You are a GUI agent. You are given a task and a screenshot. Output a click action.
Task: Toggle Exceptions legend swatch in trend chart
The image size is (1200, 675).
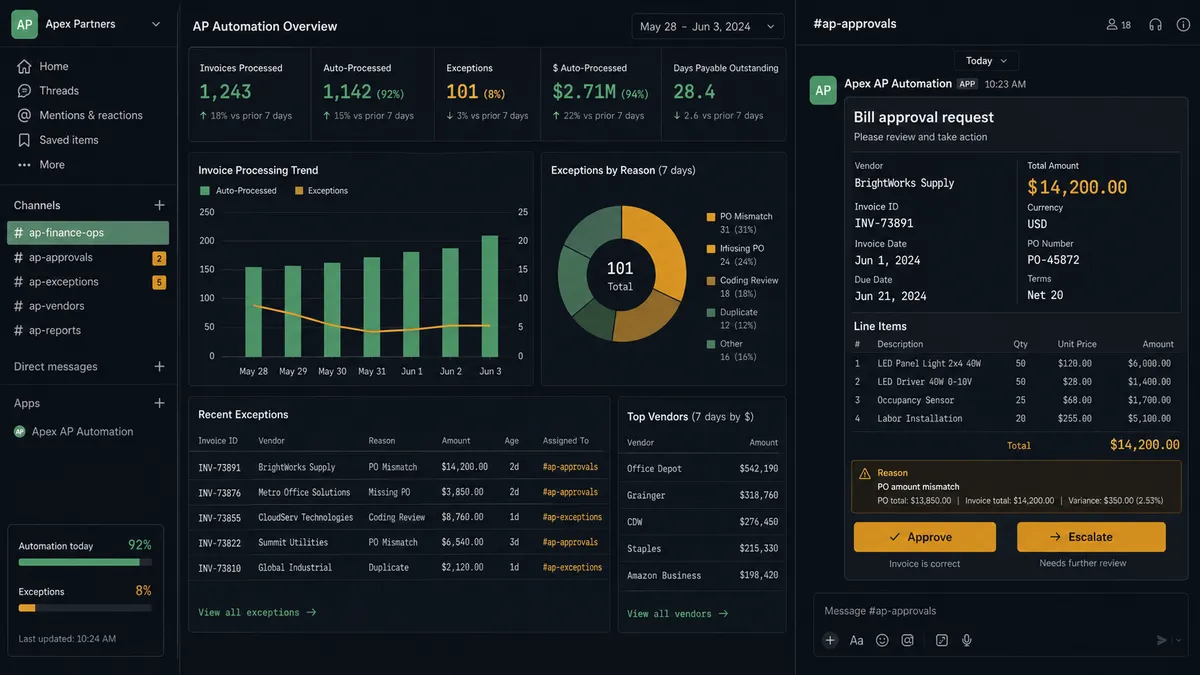[x=298, y=190]
